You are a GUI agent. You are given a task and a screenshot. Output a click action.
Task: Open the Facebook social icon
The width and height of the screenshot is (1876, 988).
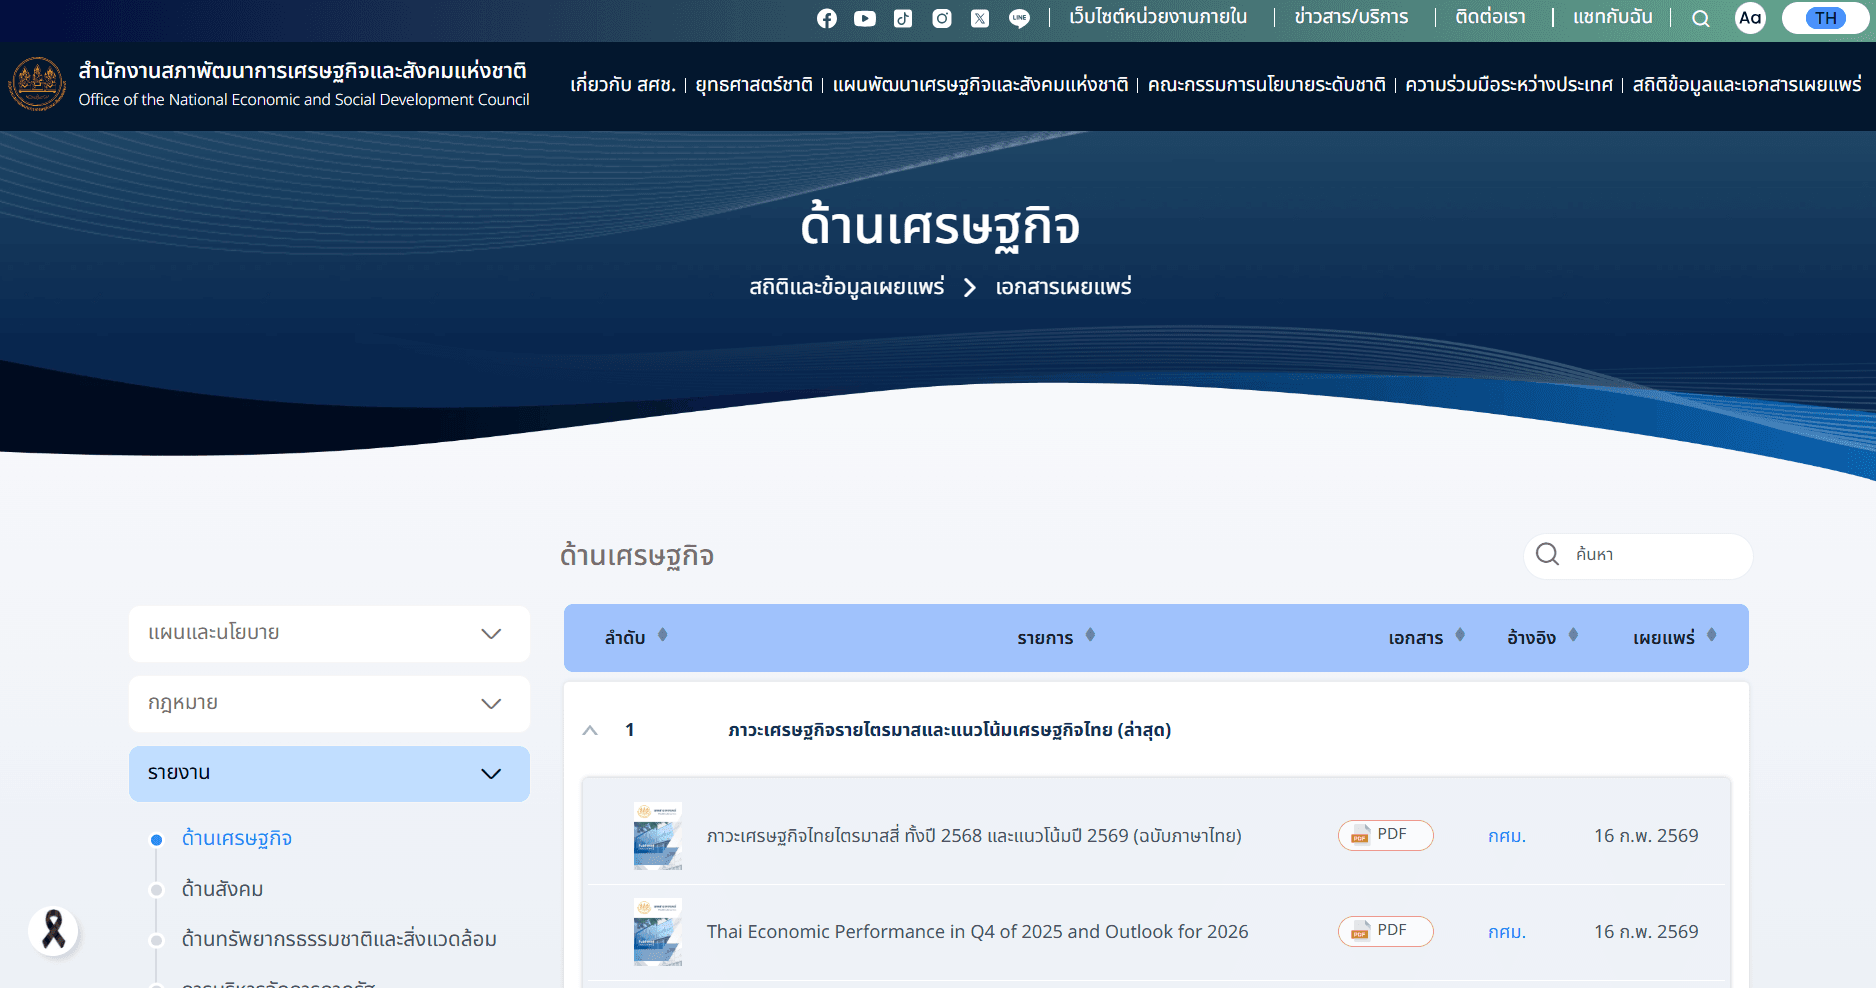tap(826, 19)
